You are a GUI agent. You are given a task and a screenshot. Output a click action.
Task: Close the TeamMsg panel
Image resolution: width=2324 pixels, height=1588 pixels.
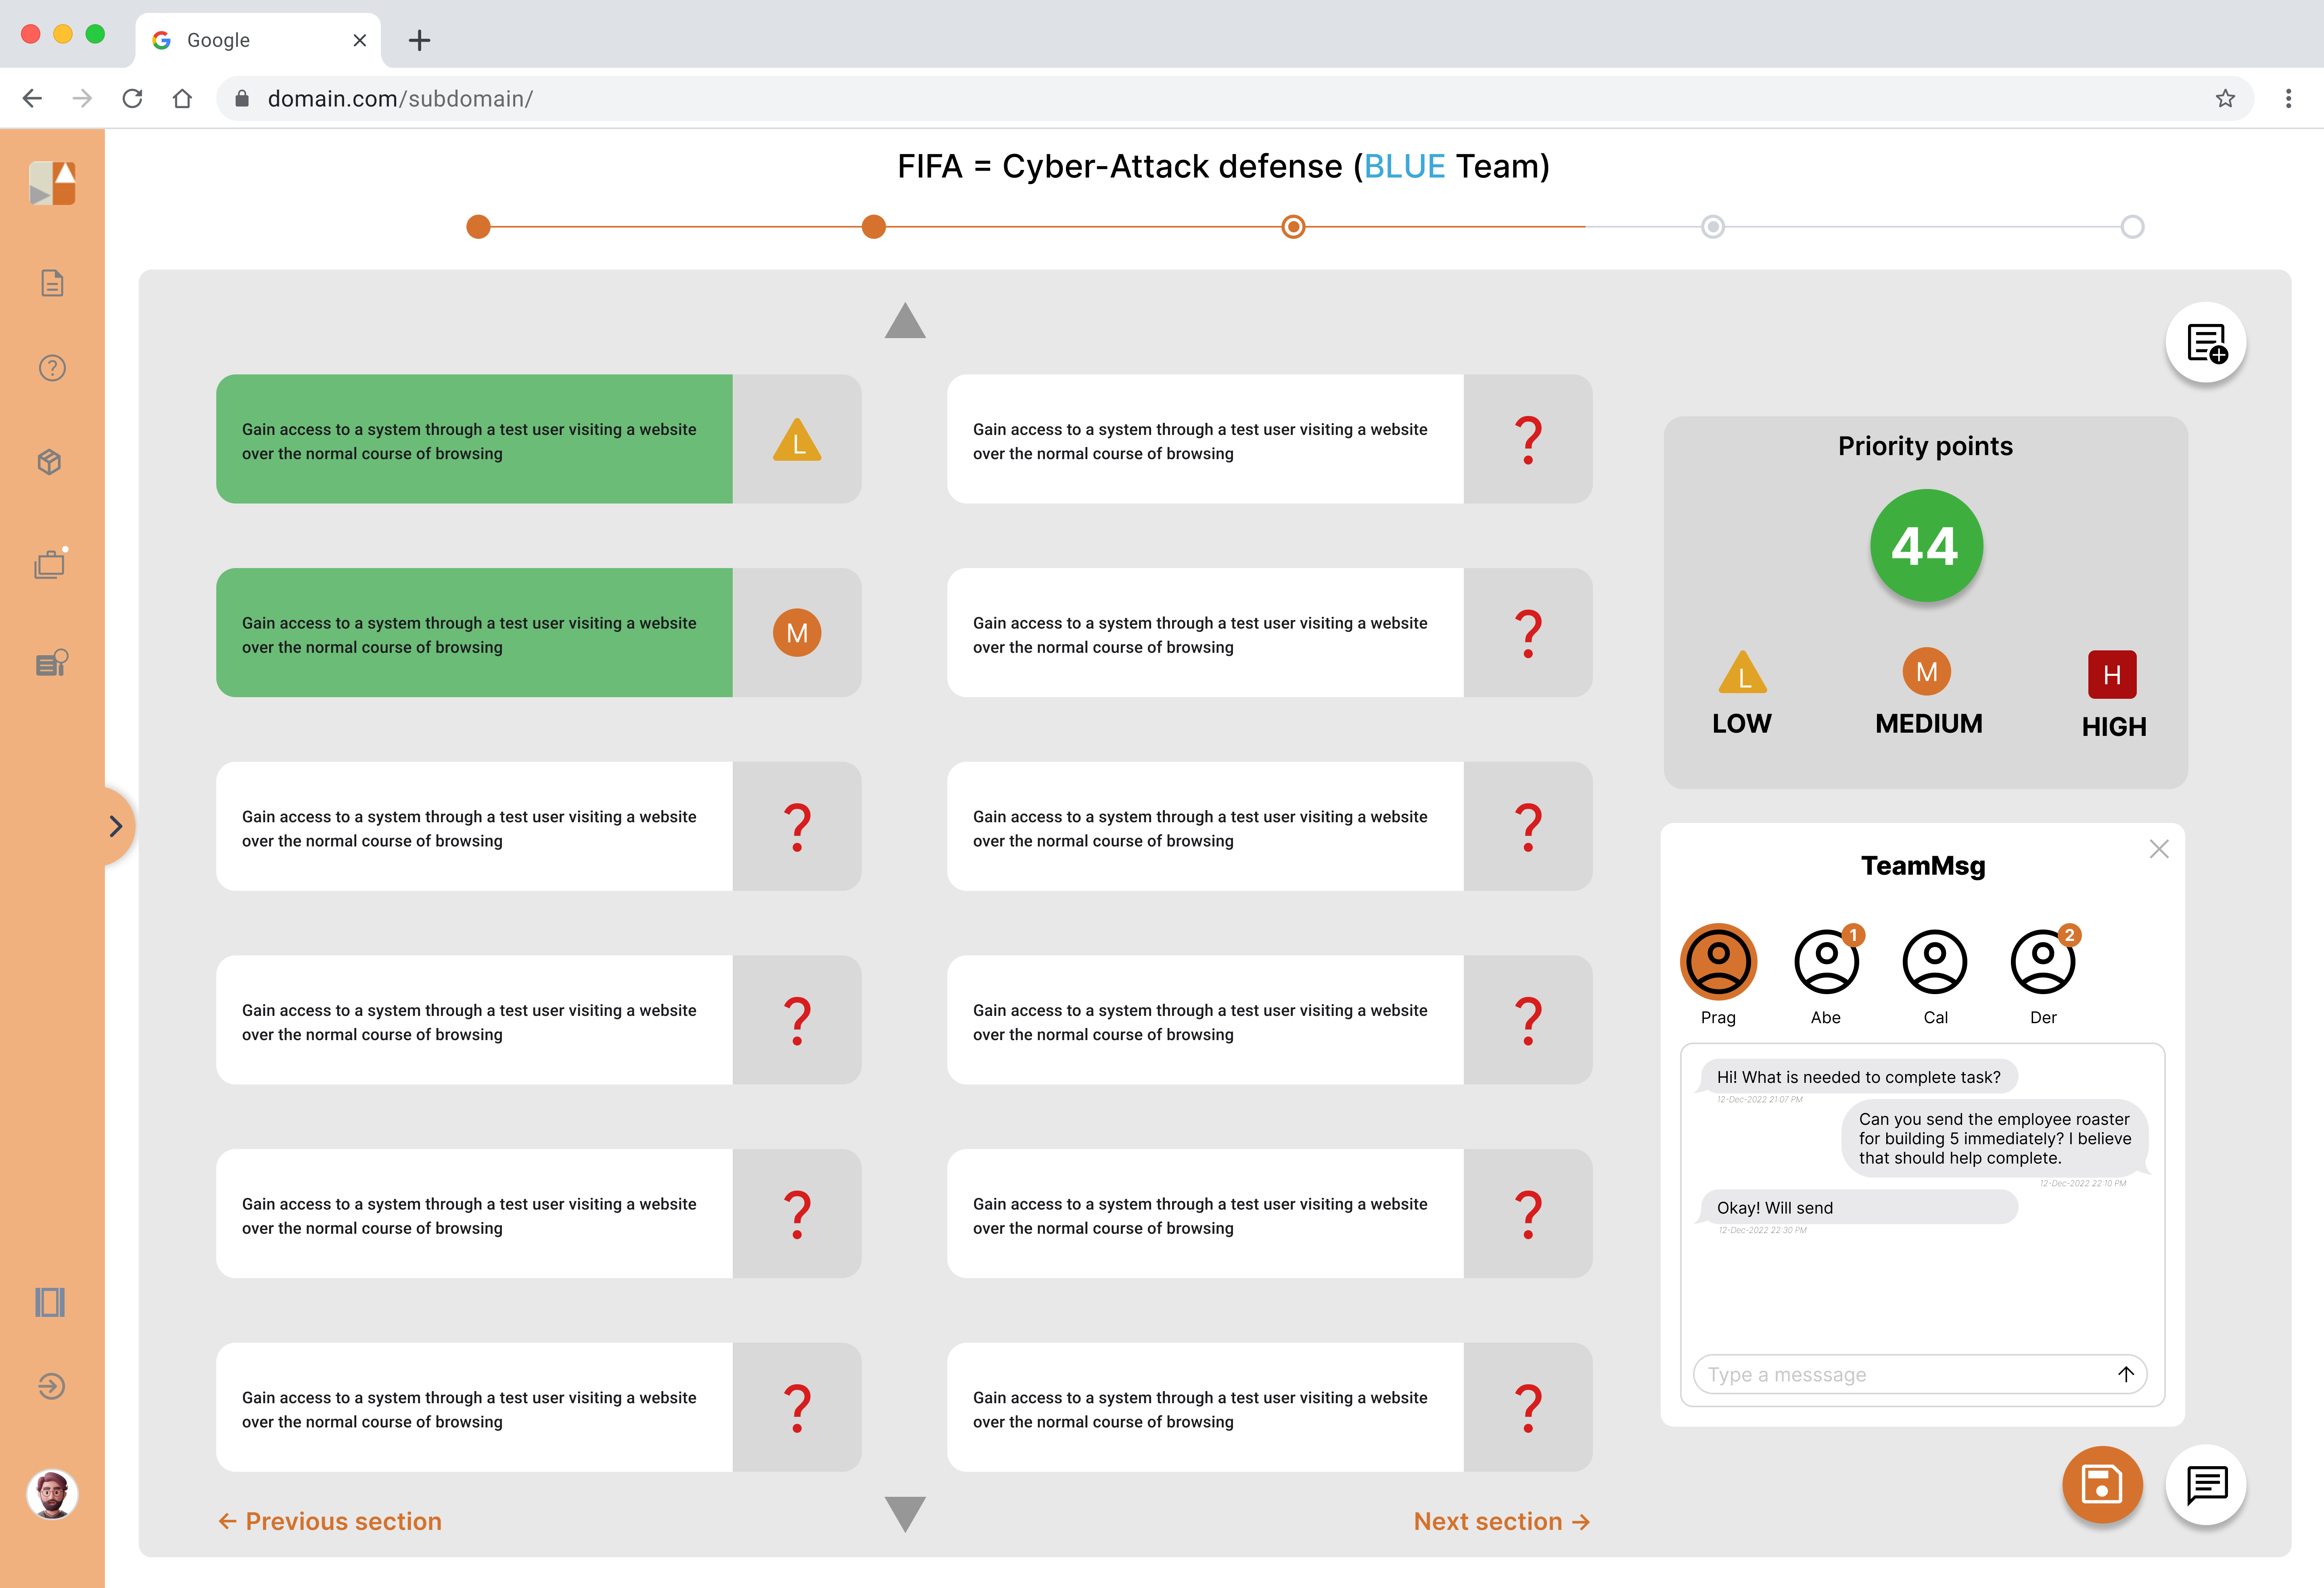click(x=2159, y=849)
